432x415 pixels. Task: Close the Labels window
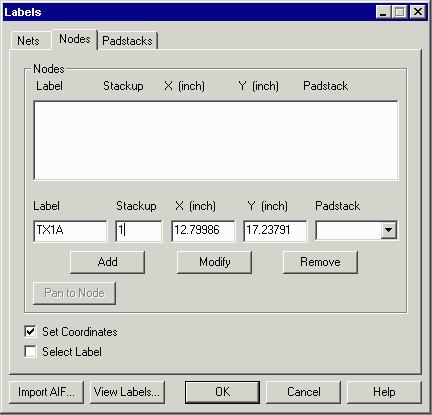click(x=418, y=12)
